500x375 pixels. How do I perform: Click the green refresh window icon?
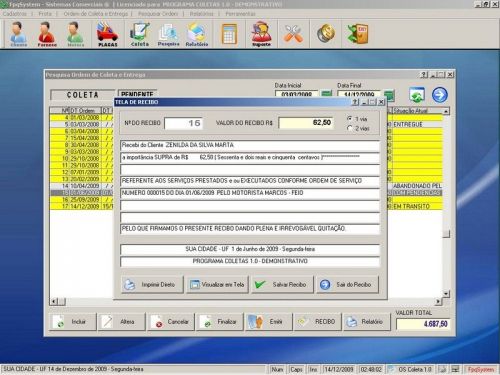pyautogui.click(x=417, y=95)
